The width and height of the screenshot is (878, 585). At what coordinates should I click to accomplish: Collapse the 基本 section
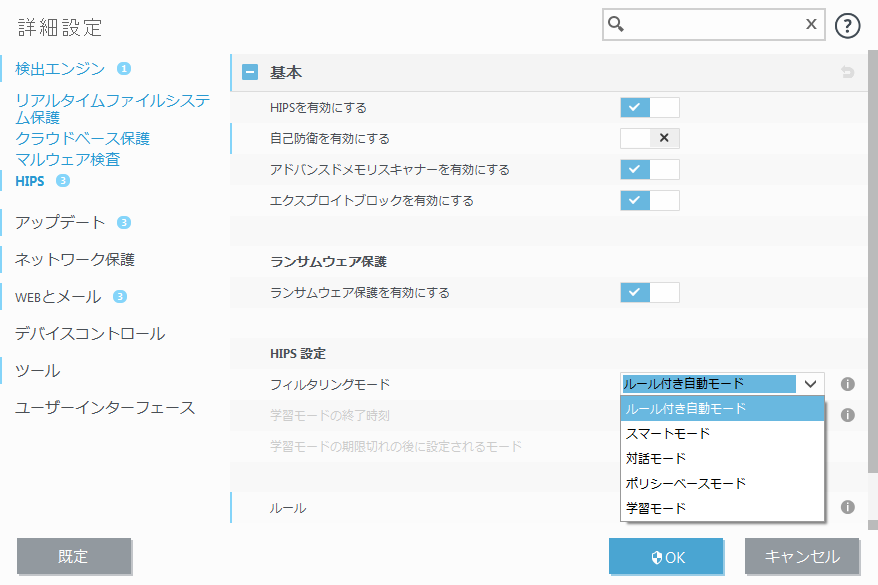[250, 73]
